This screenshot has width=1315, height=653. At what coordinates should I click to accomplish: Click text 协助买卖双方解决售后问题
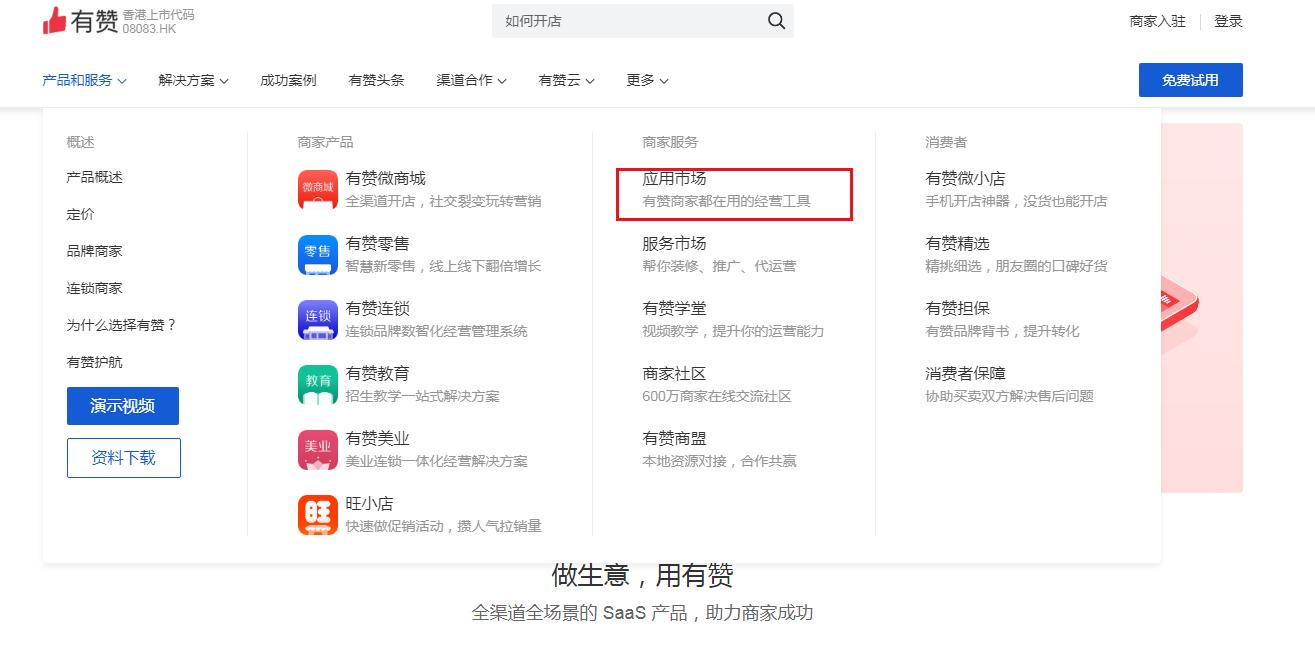click(x=1010, y=396)
